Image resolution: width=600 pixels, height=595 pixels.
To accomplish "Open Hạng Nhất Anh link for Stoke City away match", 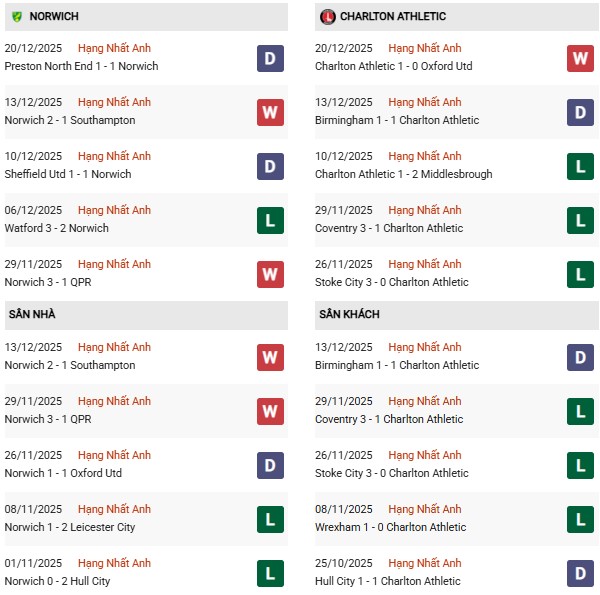I will [425, 455].
